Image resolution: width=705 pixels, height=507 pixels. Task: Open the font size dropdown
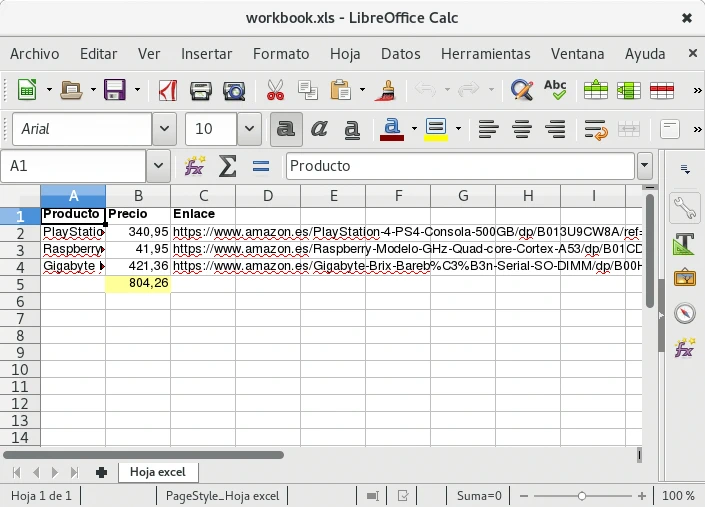pyautogui.click(x=250, y=129)
